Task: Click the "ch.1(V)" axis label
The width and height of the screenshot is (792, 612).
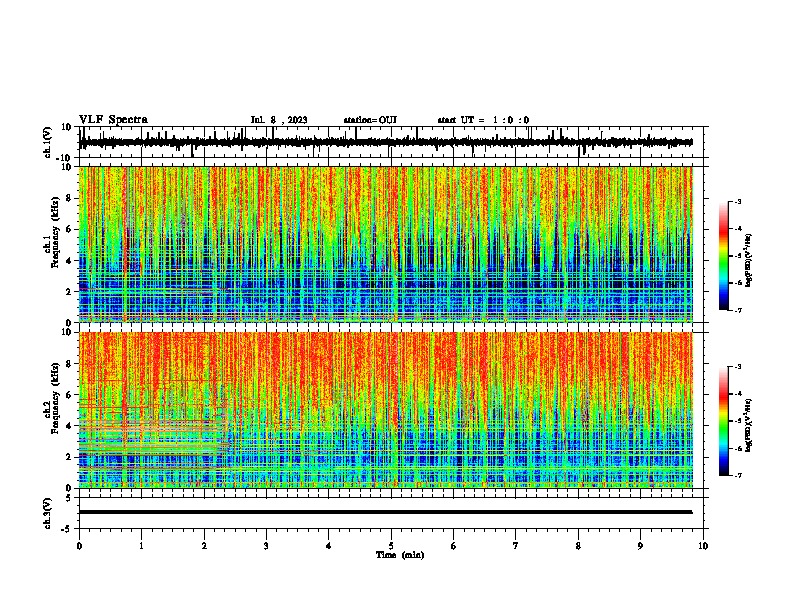Action: coord(48,142)
